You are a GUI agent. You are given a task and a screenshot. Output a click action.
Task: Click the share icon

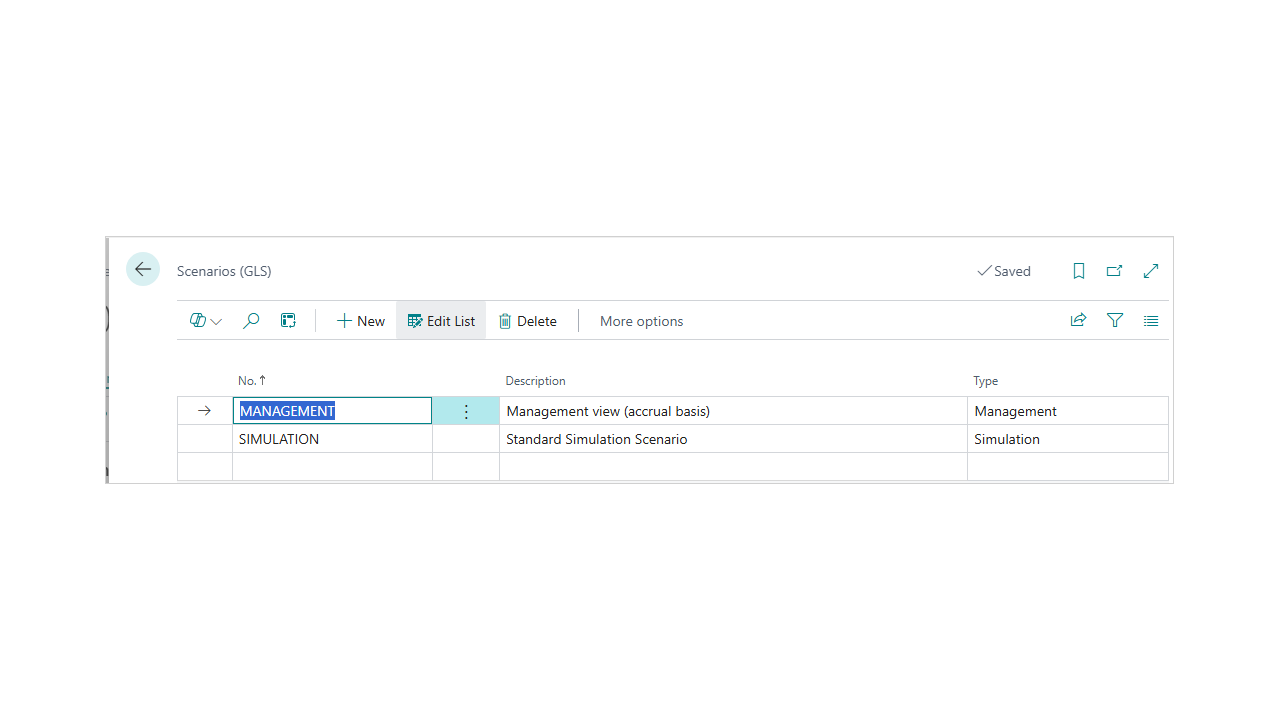1078,321
